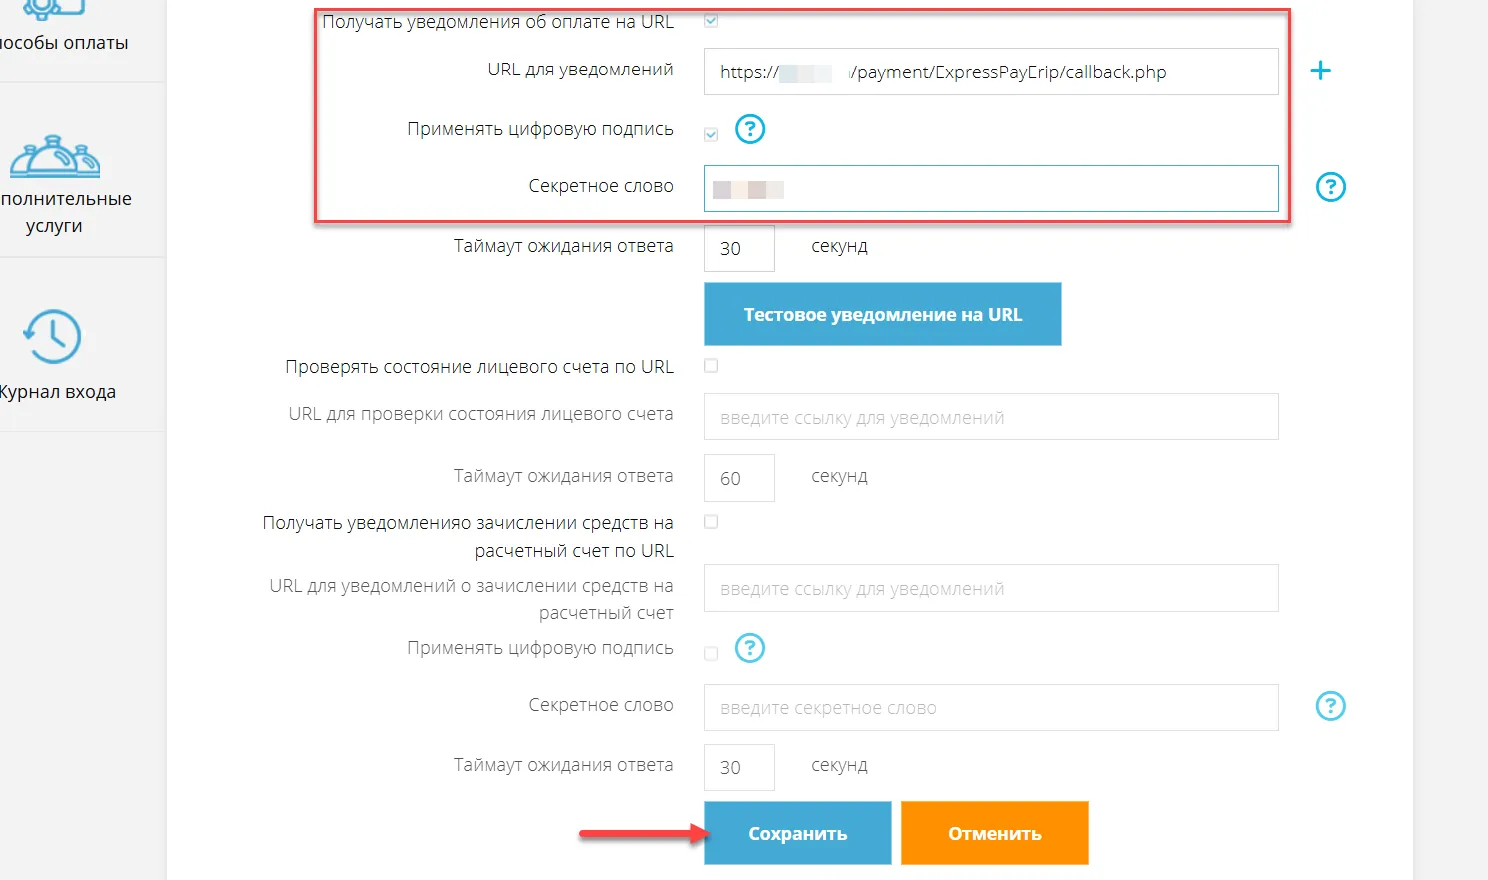The width and height of the screenshot is (1488, 880).
Task: Click the Сохранить button
Action: tap(796, 832)
